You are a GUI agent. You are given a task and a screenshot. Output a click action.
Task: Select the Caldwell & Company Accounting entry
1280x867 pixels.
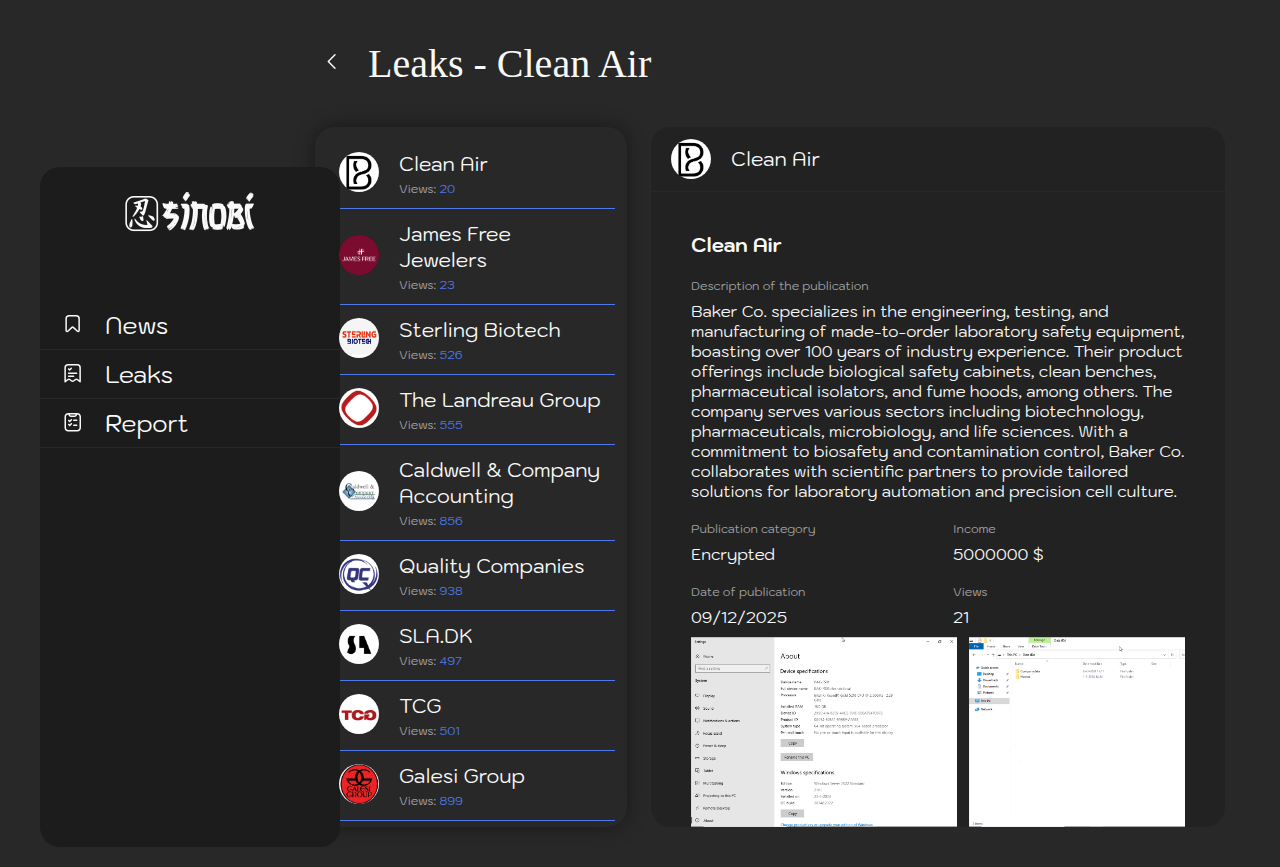click(x=498, y=484)
